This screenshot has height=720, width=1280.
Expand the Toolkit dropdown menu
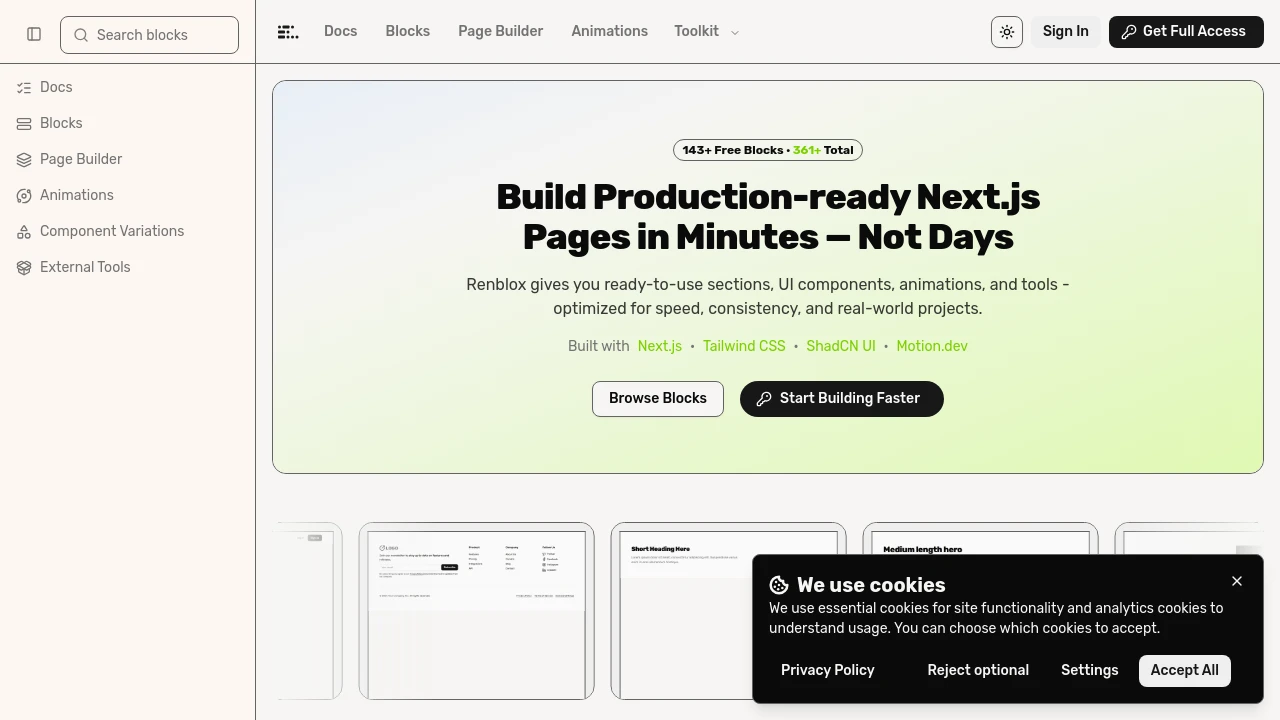pos(706,32)
